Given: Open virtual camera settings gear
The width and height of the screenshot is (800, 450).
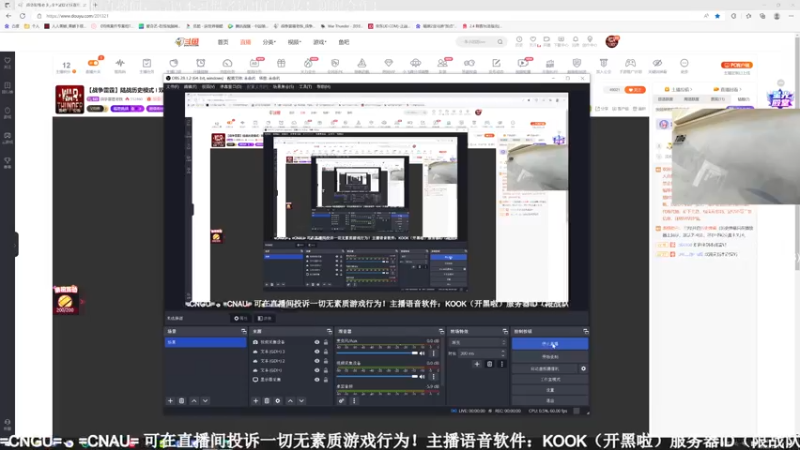Looking at the screenshot, I should (x=583, y=368).
